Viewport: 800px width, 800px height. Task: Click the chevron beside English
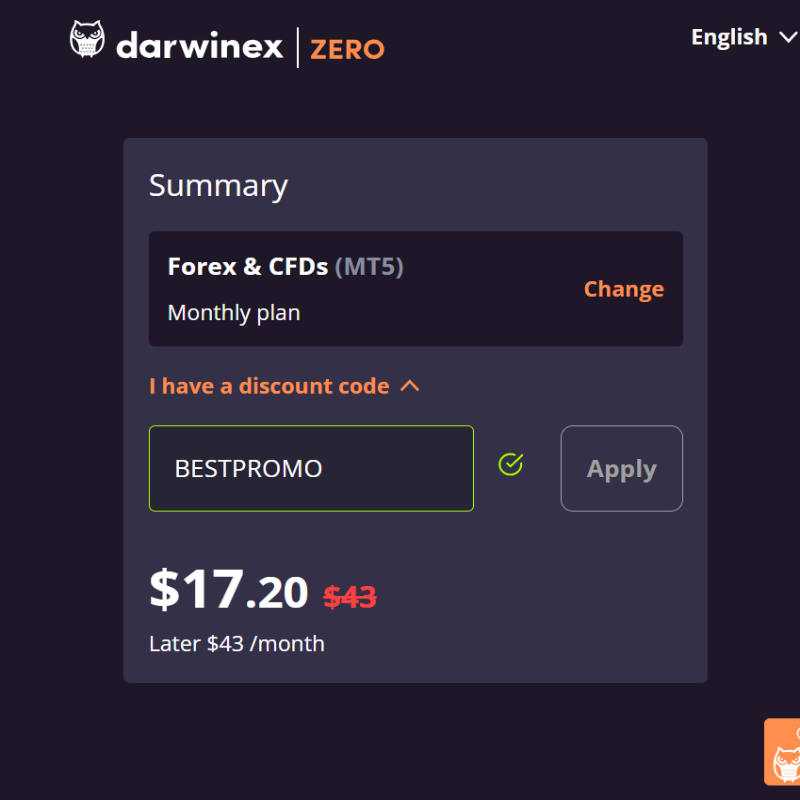coord(788,37)
